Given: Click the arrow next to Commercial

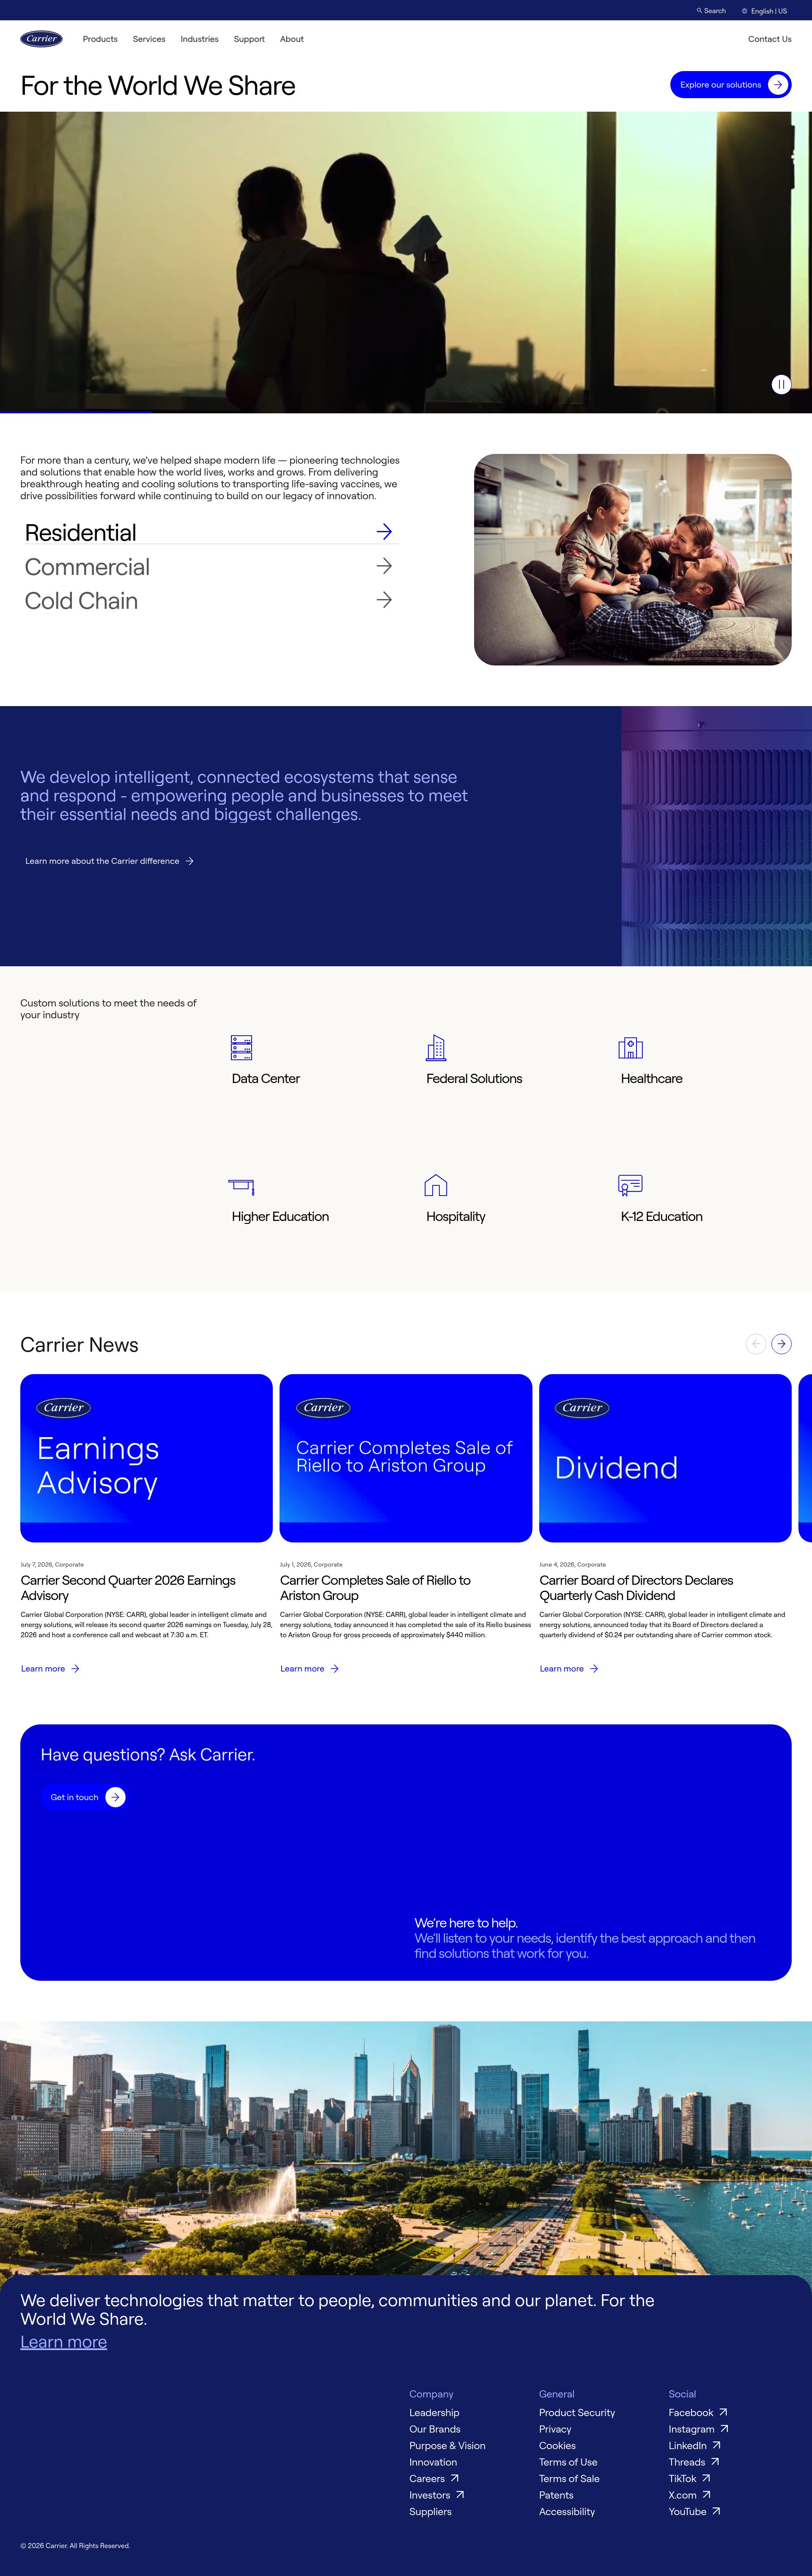Looking at the screenshot, I should 384,566.
